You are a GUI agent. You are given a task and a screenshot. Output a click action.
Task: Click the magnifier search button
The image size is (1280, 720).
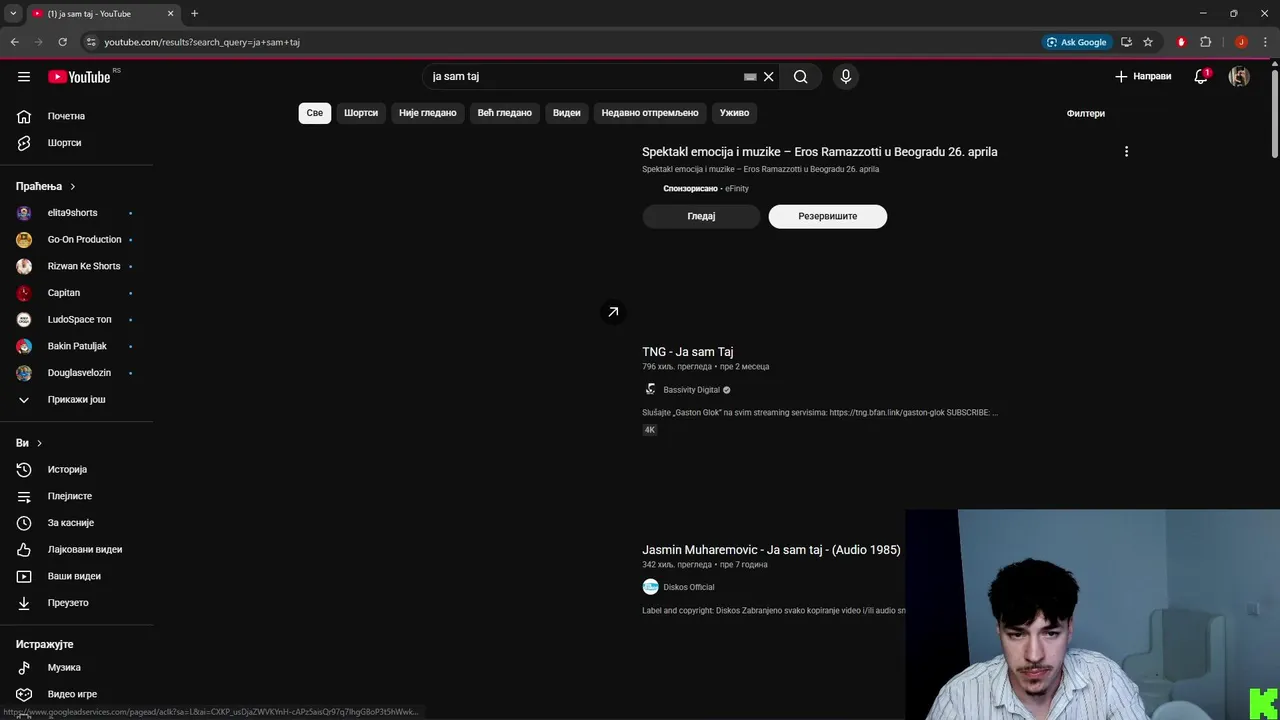(x=800, y=77)
